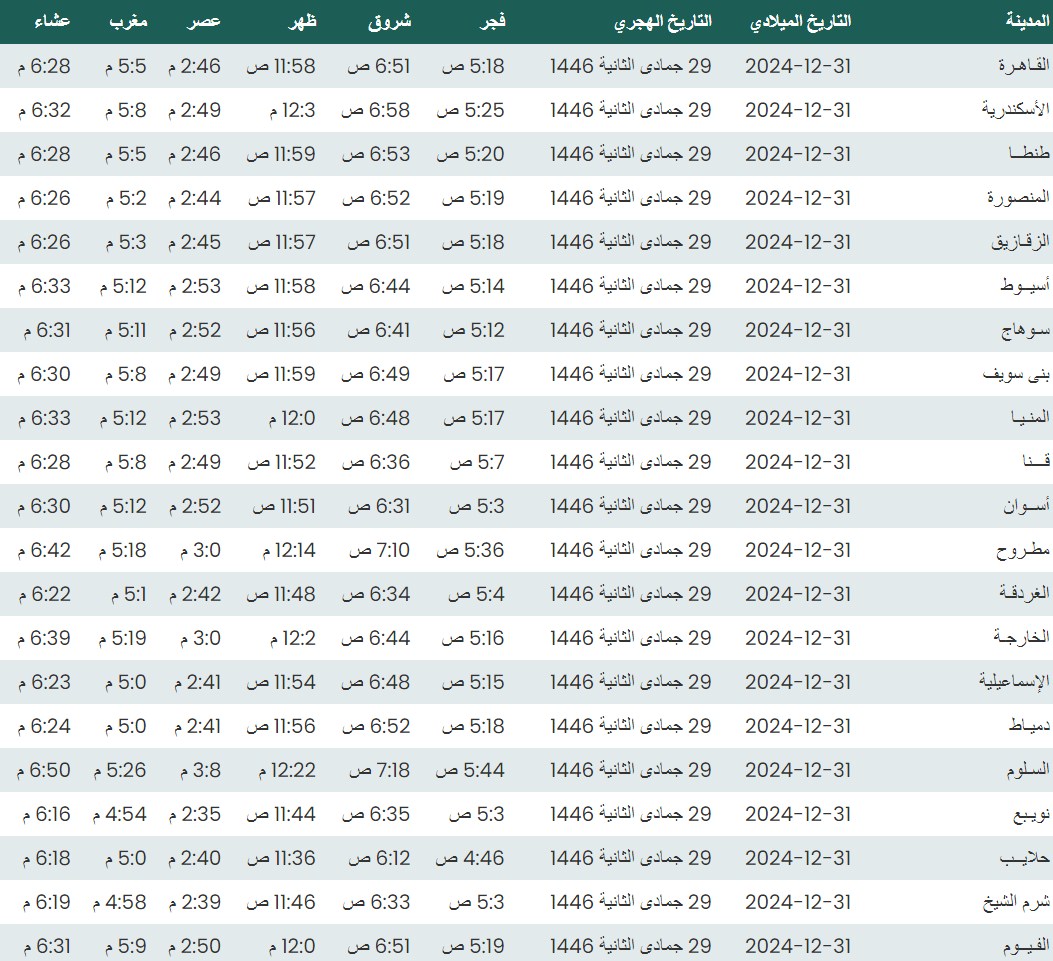Click the Fajr time 5:36 for مطروح

tap(473, 550)
